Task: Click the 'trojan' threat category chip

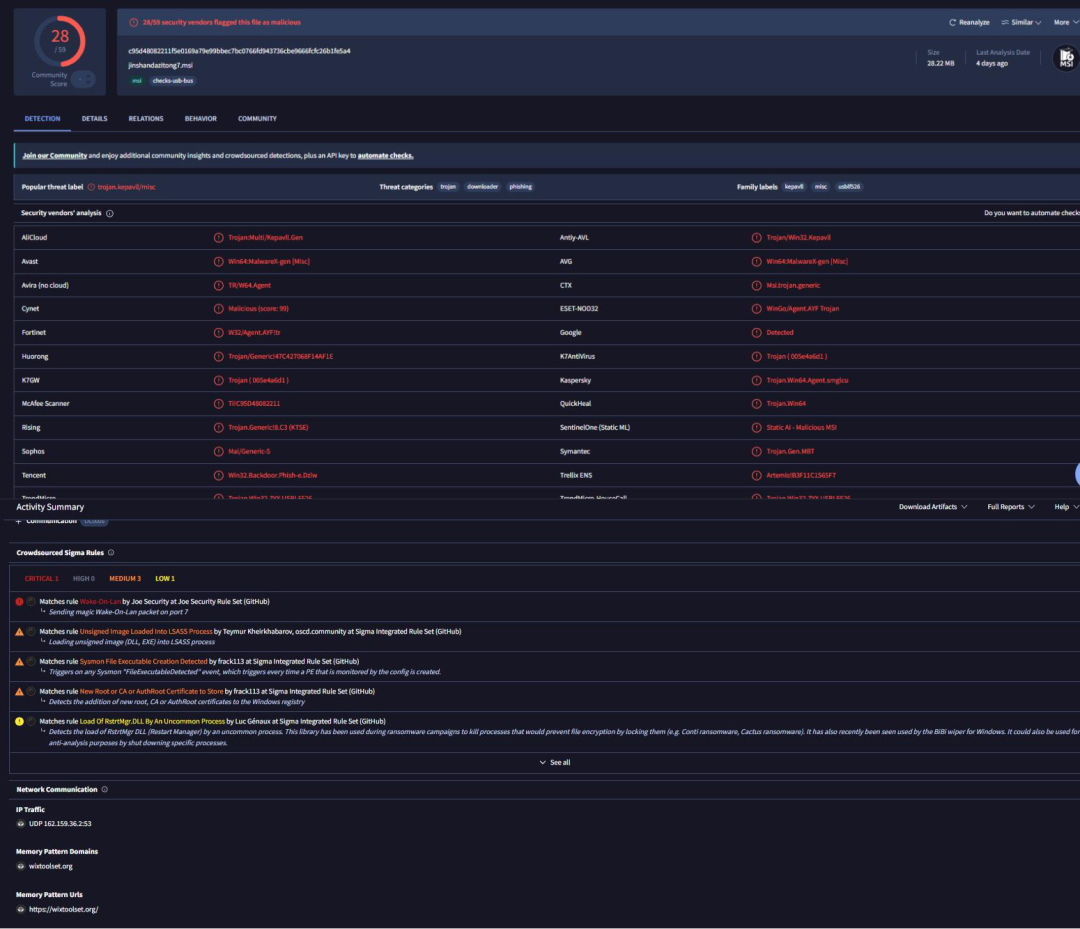Action: (448, 187)
